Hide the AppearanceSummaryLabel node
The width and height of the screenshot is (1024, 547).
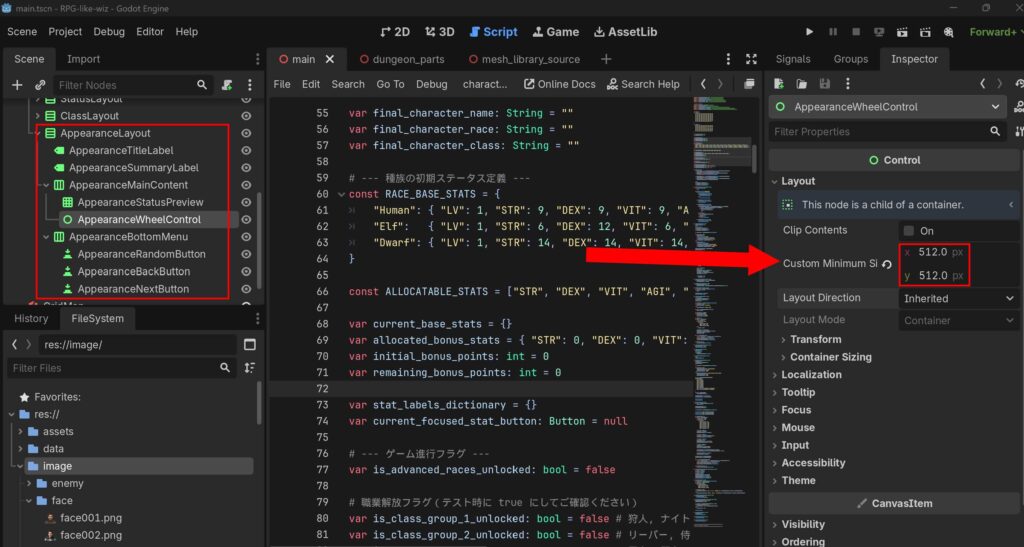tap(246, 168)
